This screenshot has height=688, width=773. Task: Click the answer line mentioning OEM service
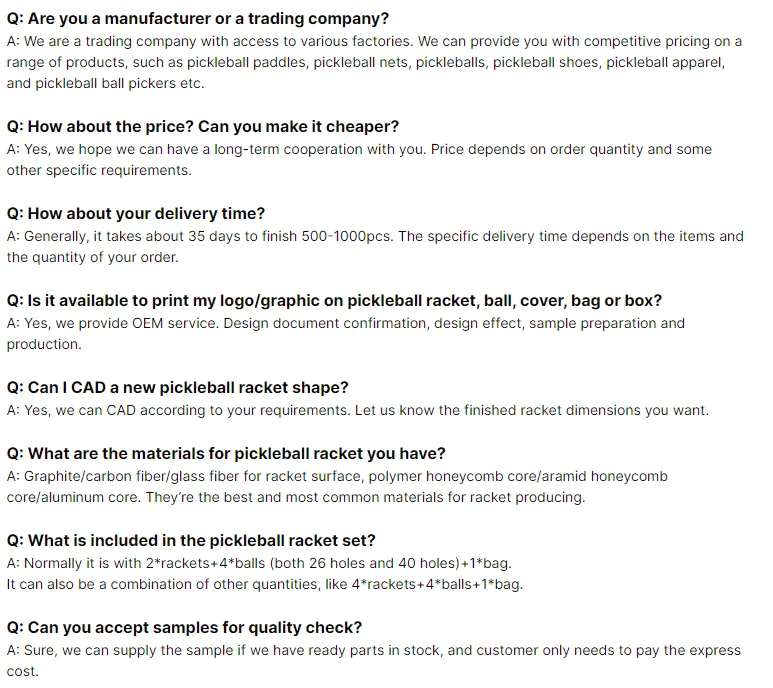(x=345, y=323)
